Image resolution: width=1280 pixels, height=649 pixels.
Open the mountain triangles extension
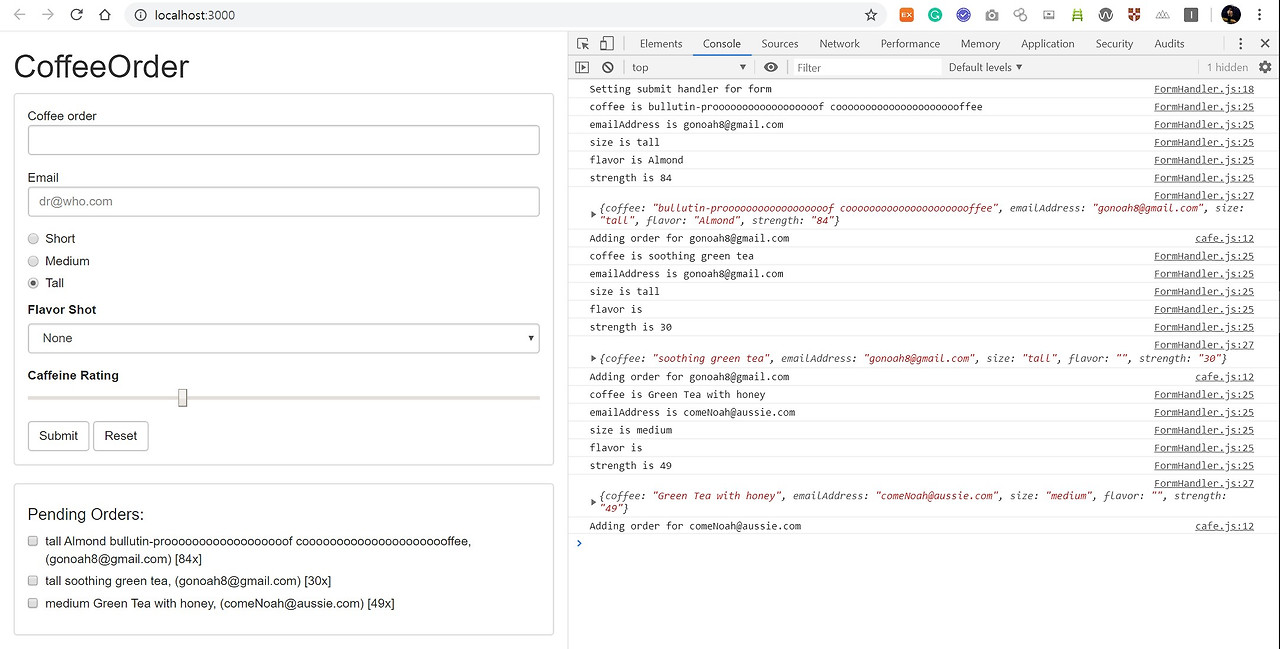pos(1163,15)
